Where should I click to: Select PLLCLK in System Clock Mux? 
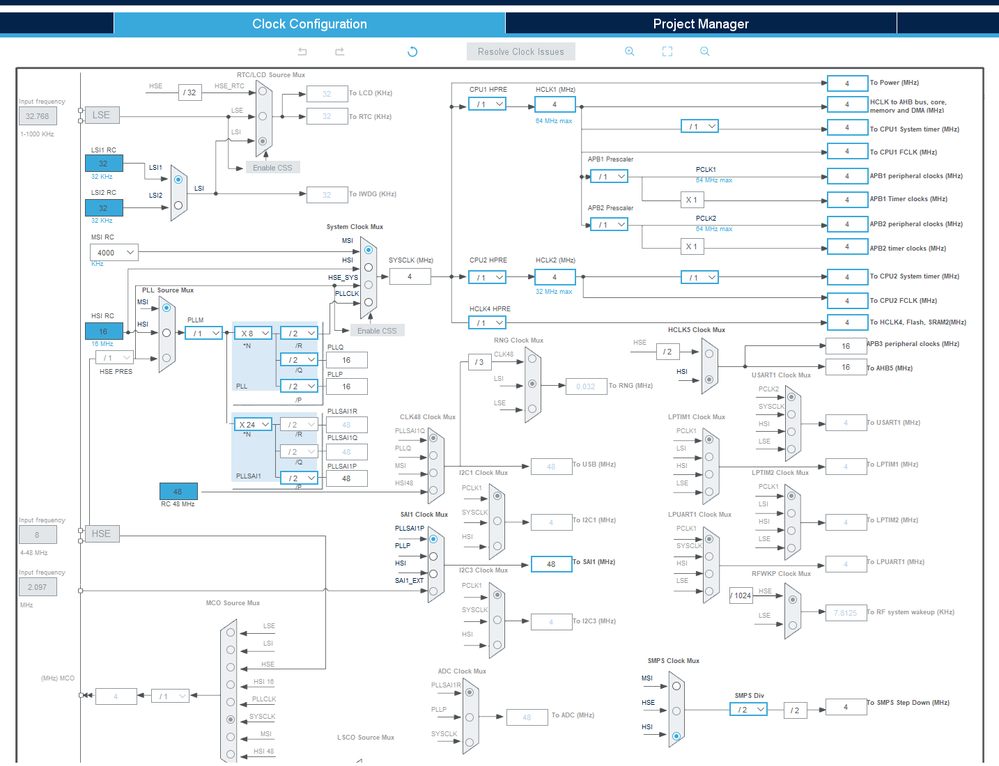tap(368, 302)
